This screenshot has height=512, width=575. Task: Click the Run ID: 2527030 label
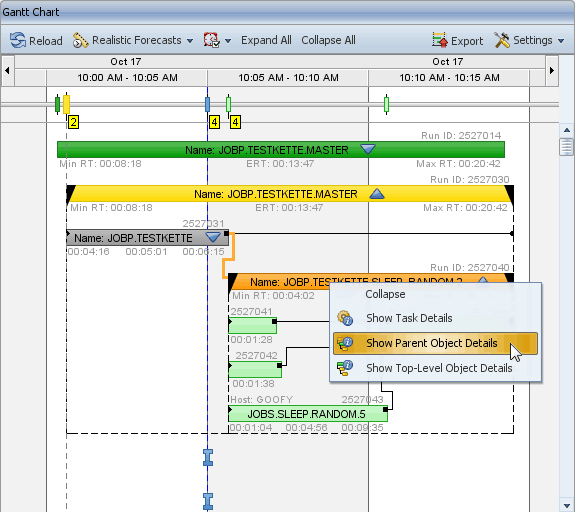pos(469,180)
